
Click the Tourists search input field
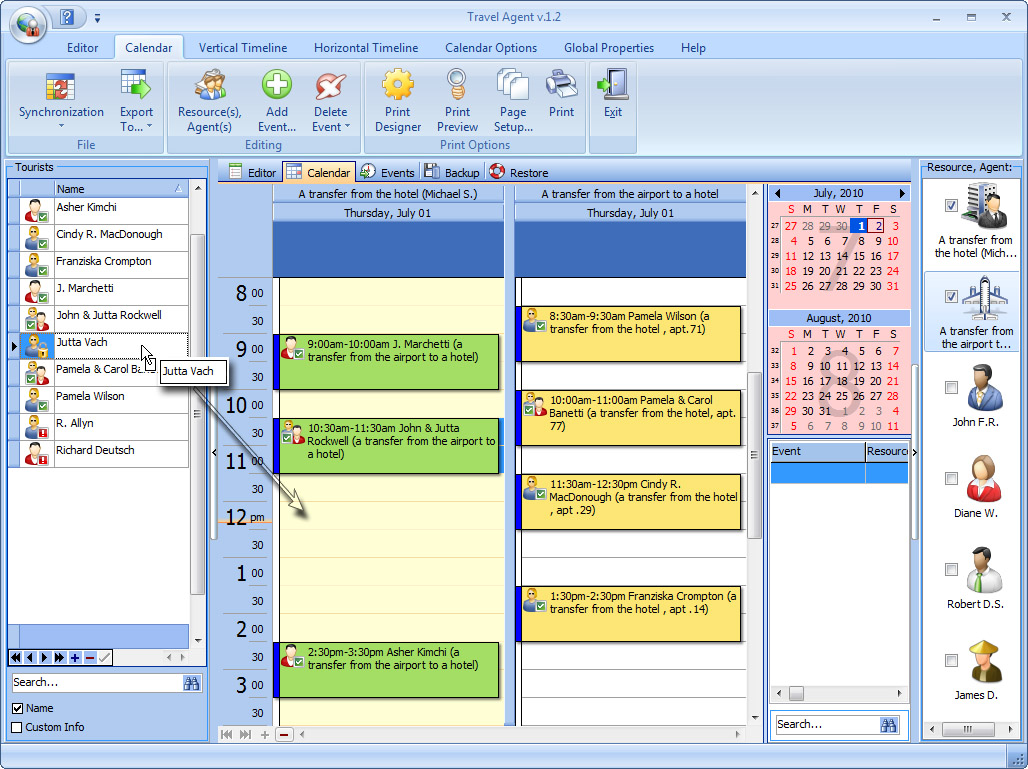(x=94, y=682)
